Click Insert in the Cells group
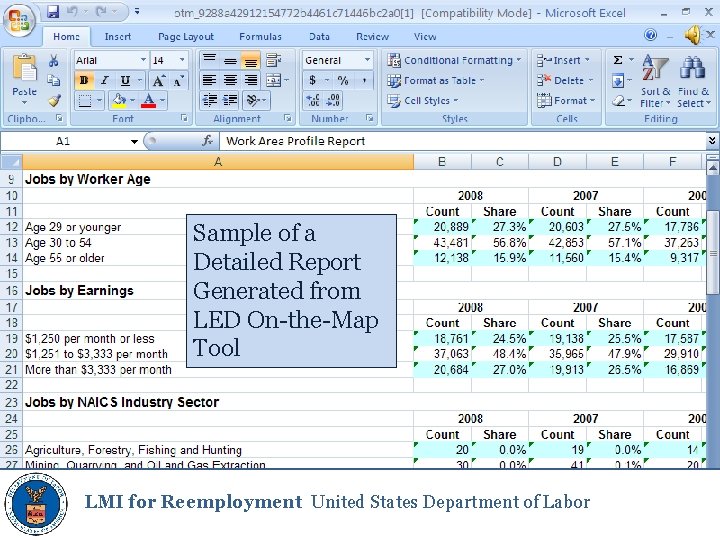 pos(563,60)
